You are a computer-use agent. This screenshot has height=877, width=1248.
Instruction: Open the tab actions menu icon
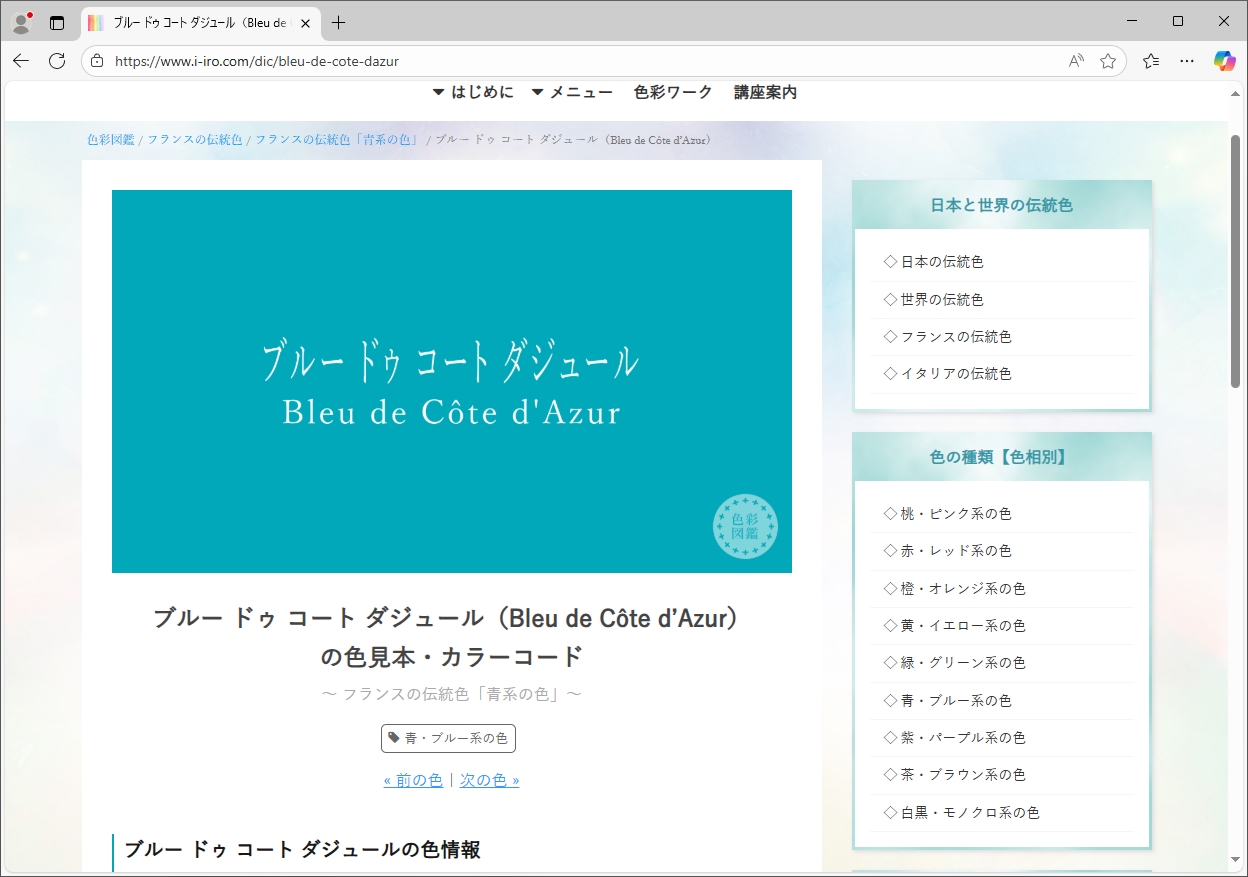coord(57,22)
